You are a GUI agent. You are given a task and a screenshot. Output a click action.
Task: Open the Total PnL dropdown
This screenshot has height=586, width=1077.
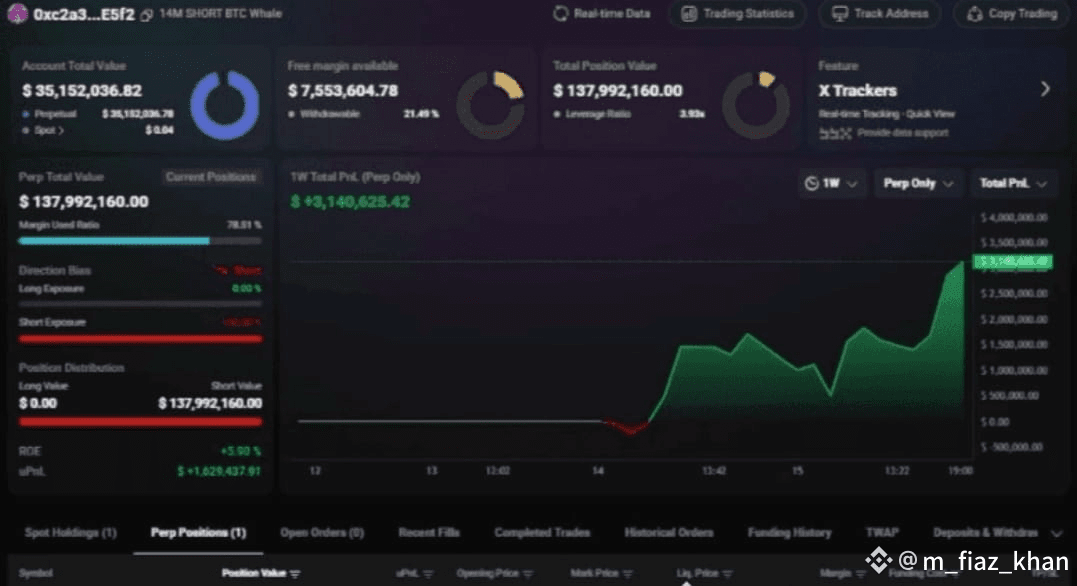click(1012, 183)
